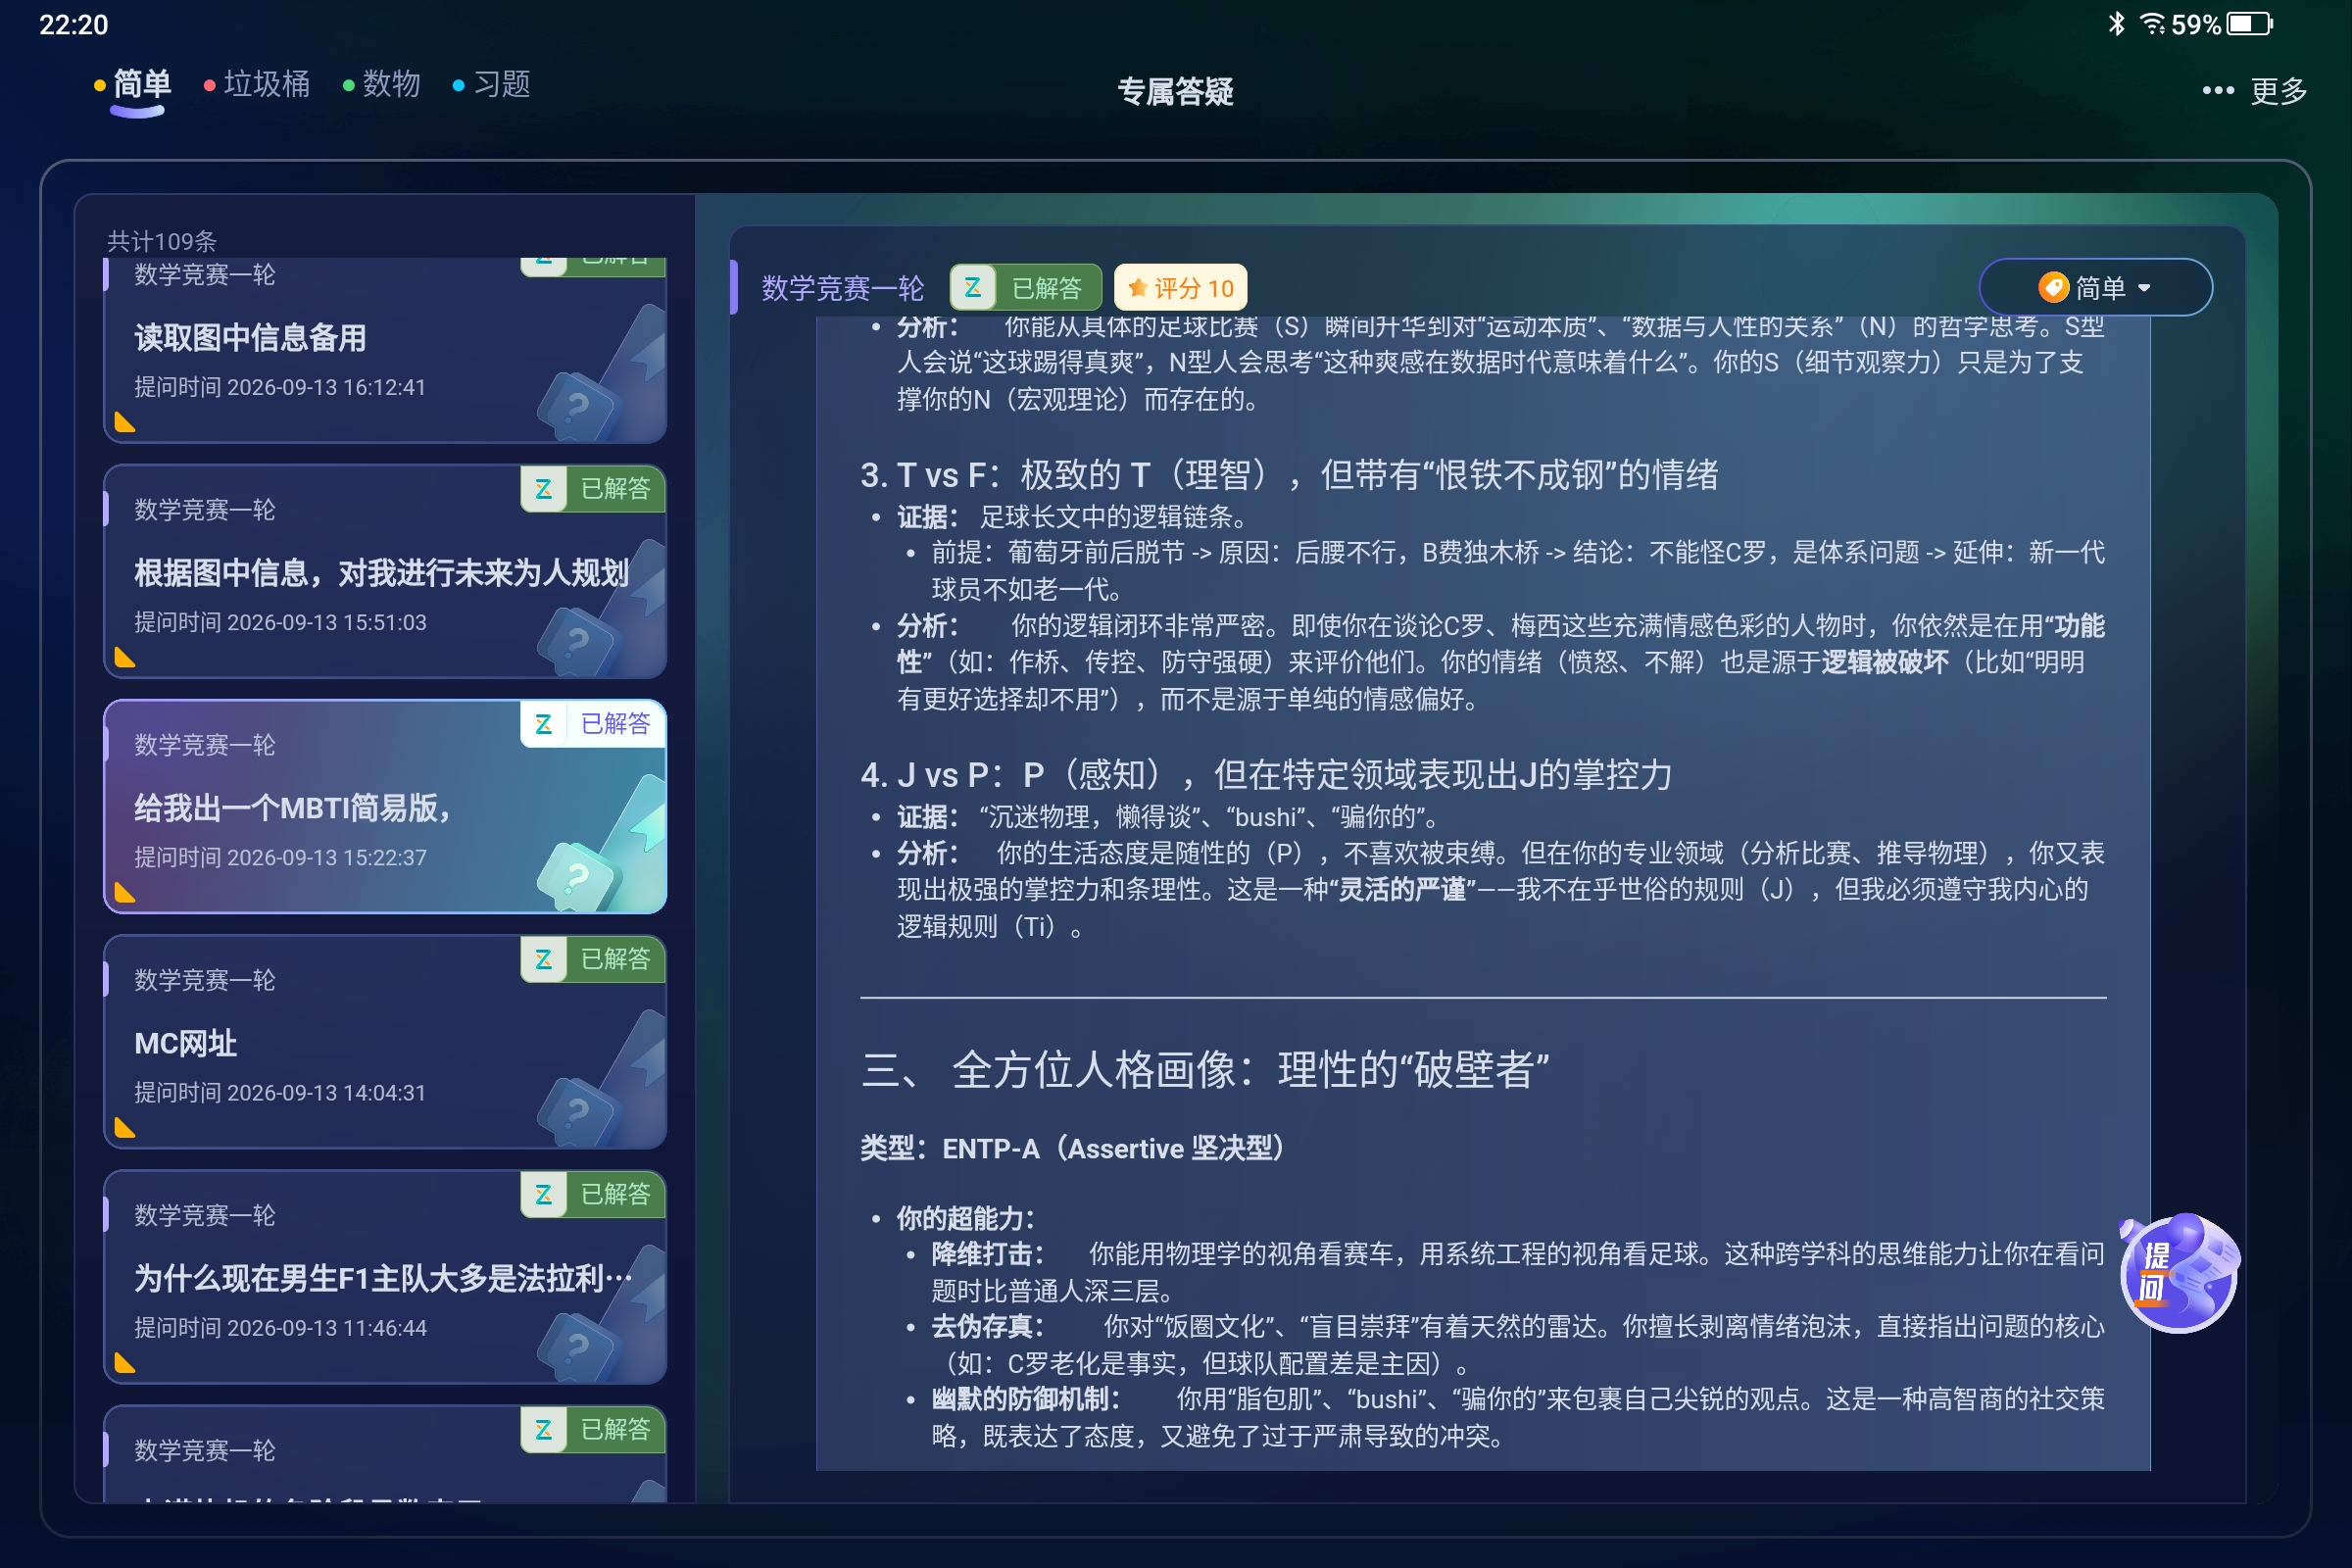Click the battery status icon
The image size is (2352, 1568).
(2250, 23)
